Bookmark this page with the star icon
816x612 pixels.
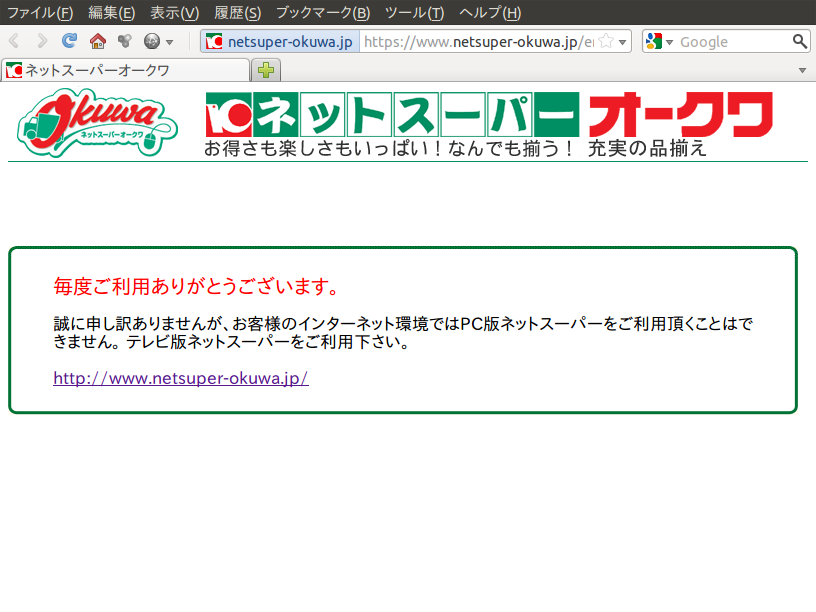coord(605,41)
